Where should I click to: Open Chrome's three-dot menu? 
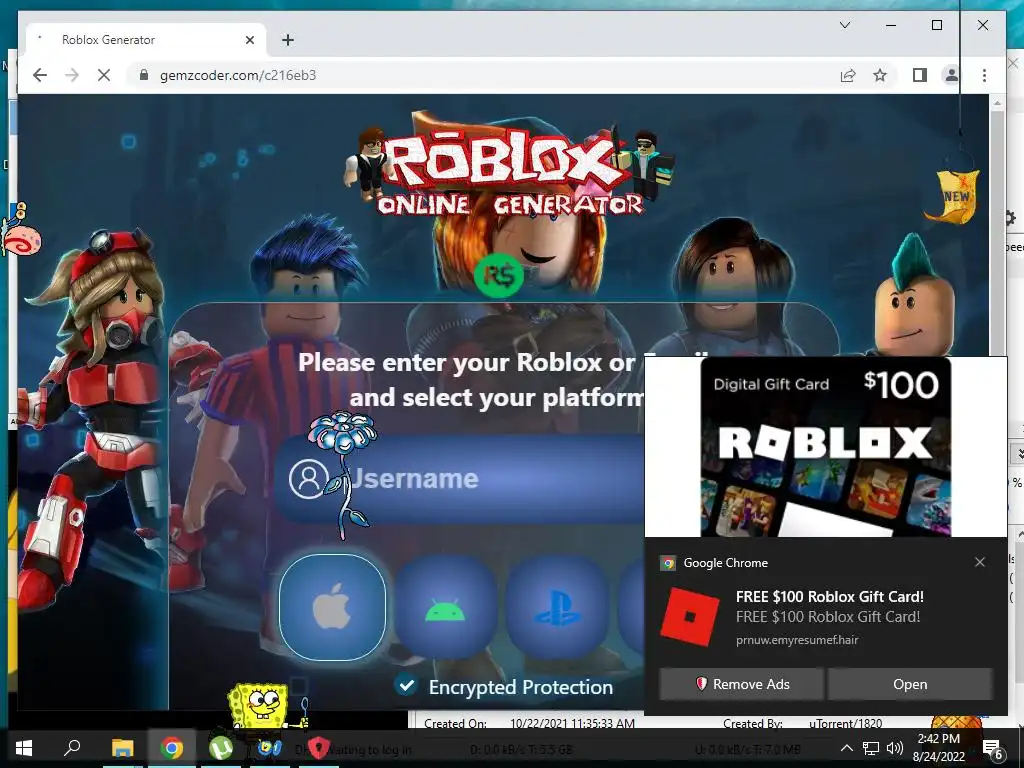point(984,75)
